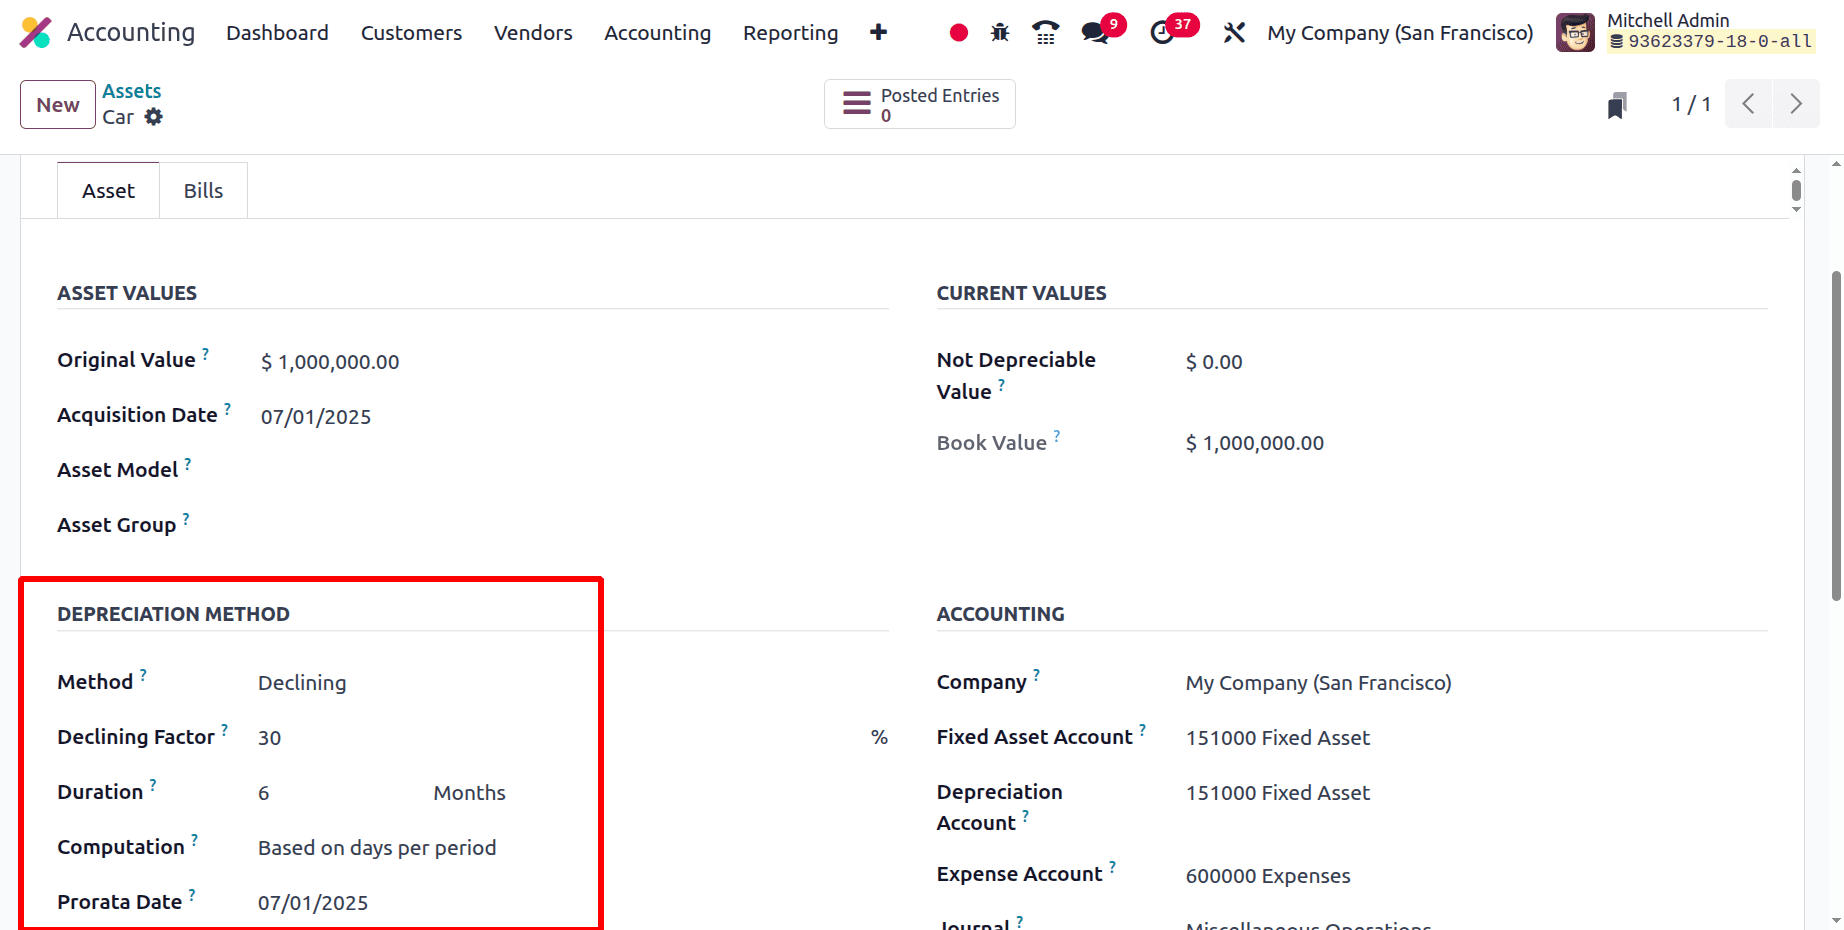
Task: Toggle the bookmark favorite icon
Action: pyautogui.click(x=1618, y=103)
